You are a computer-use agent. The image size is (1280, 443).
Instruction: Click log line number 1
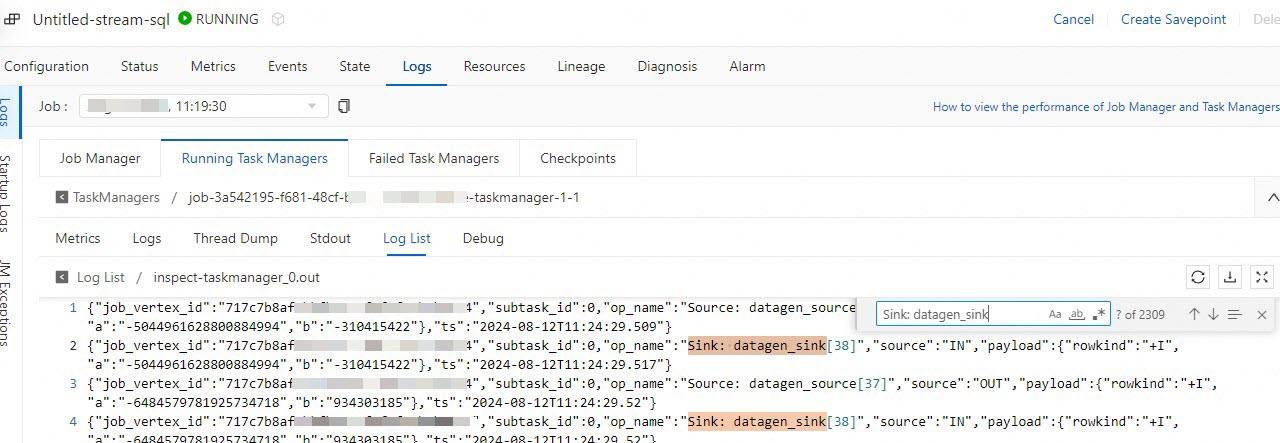coord(73,308)
